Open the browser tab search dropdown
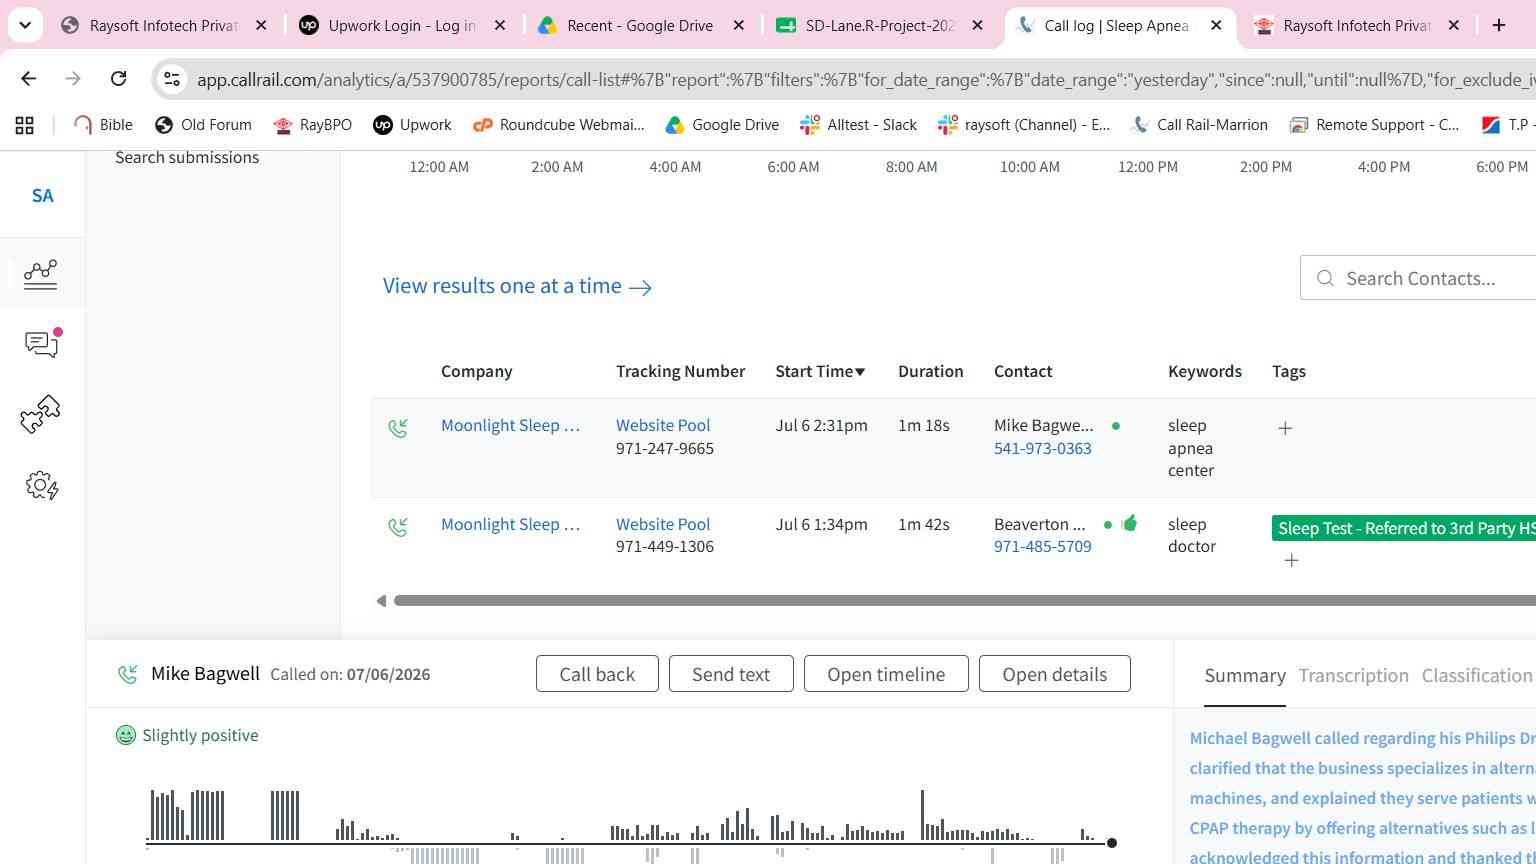Image resolution: width=1536 pixels, height=864 pixels. [x=25, y=25]
